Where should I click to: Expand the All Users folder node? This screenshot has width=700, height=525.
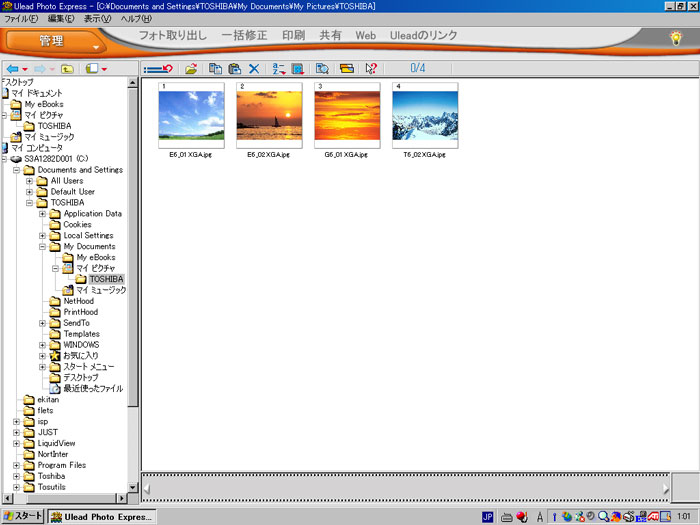point(30,181)
